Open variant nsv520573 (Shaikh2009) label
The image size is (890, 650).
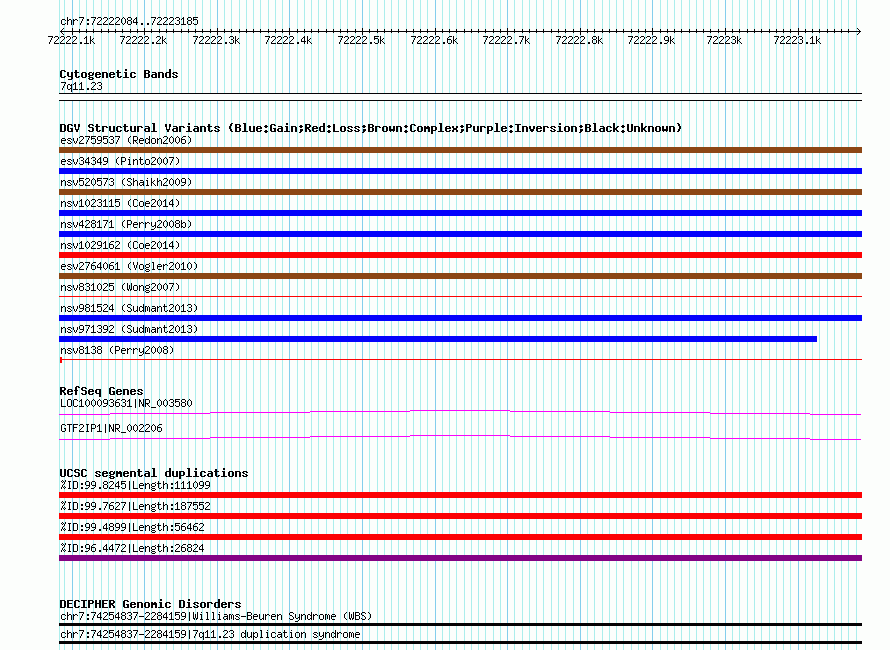(126, 182)
